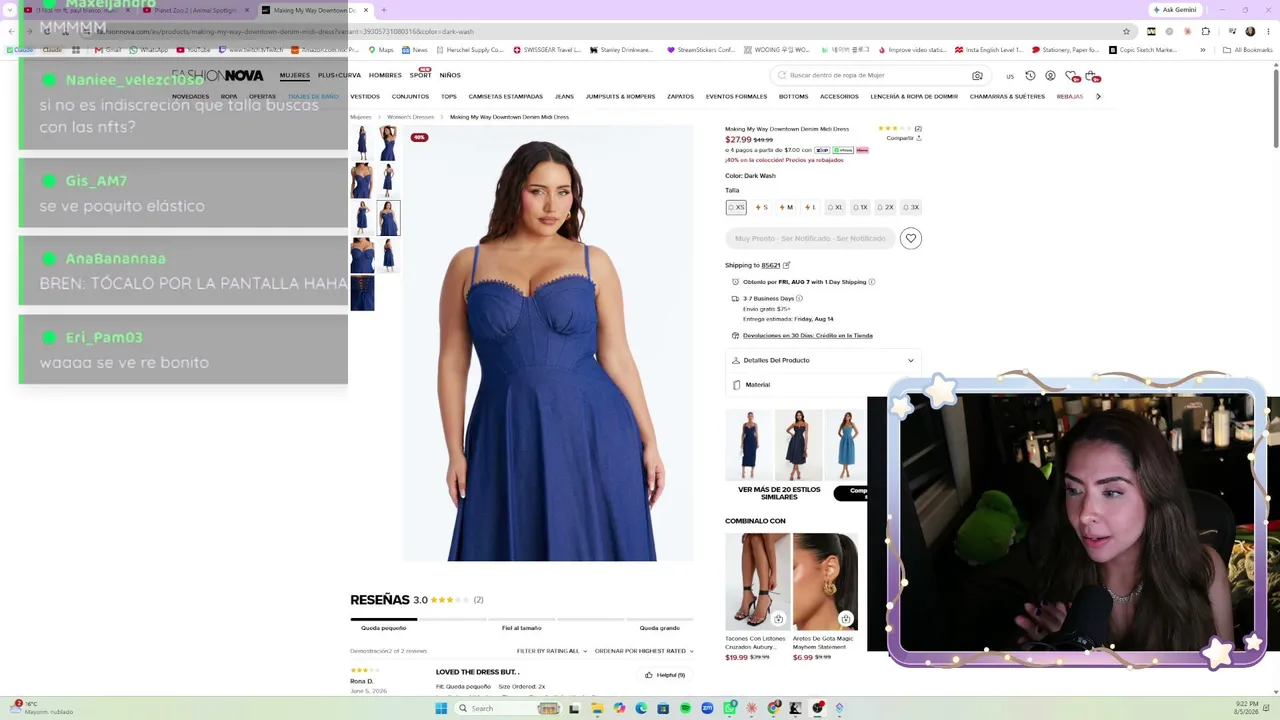1280x720 pixels.
Task: Edit shipping zip code 85621
Action: (x=787, y=265)
